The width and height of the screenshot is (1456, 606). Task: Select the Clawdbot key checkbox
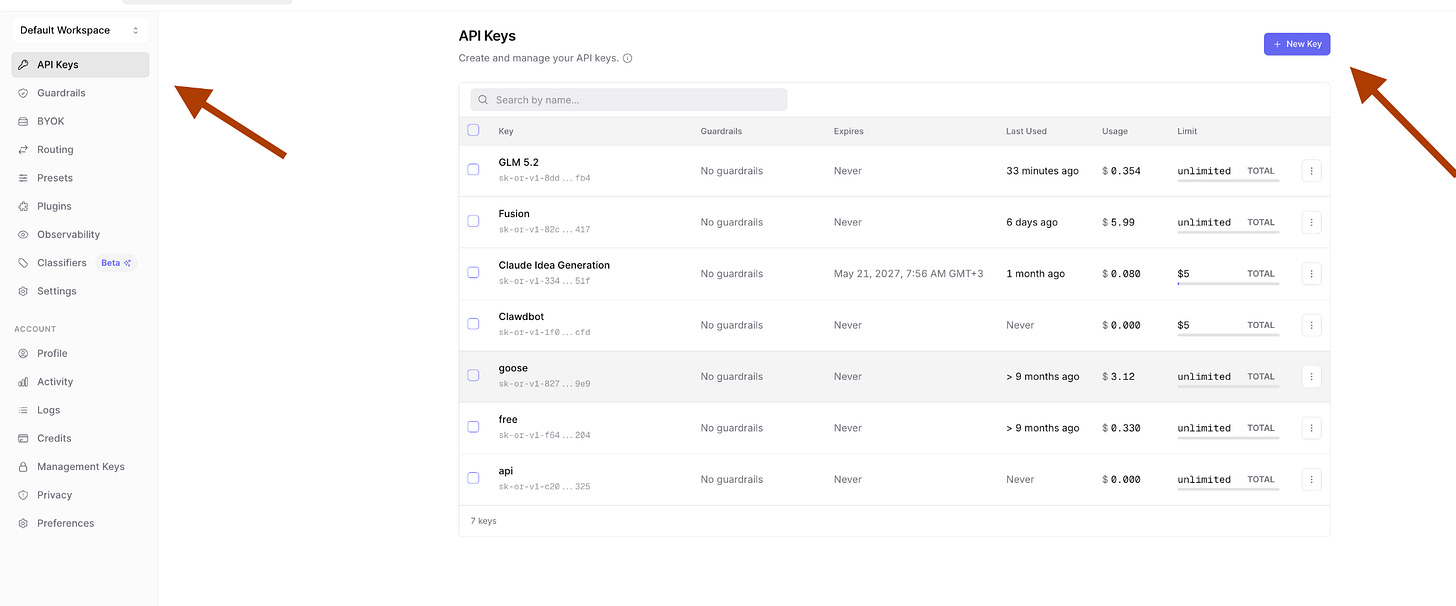click(x=473, y=324)
